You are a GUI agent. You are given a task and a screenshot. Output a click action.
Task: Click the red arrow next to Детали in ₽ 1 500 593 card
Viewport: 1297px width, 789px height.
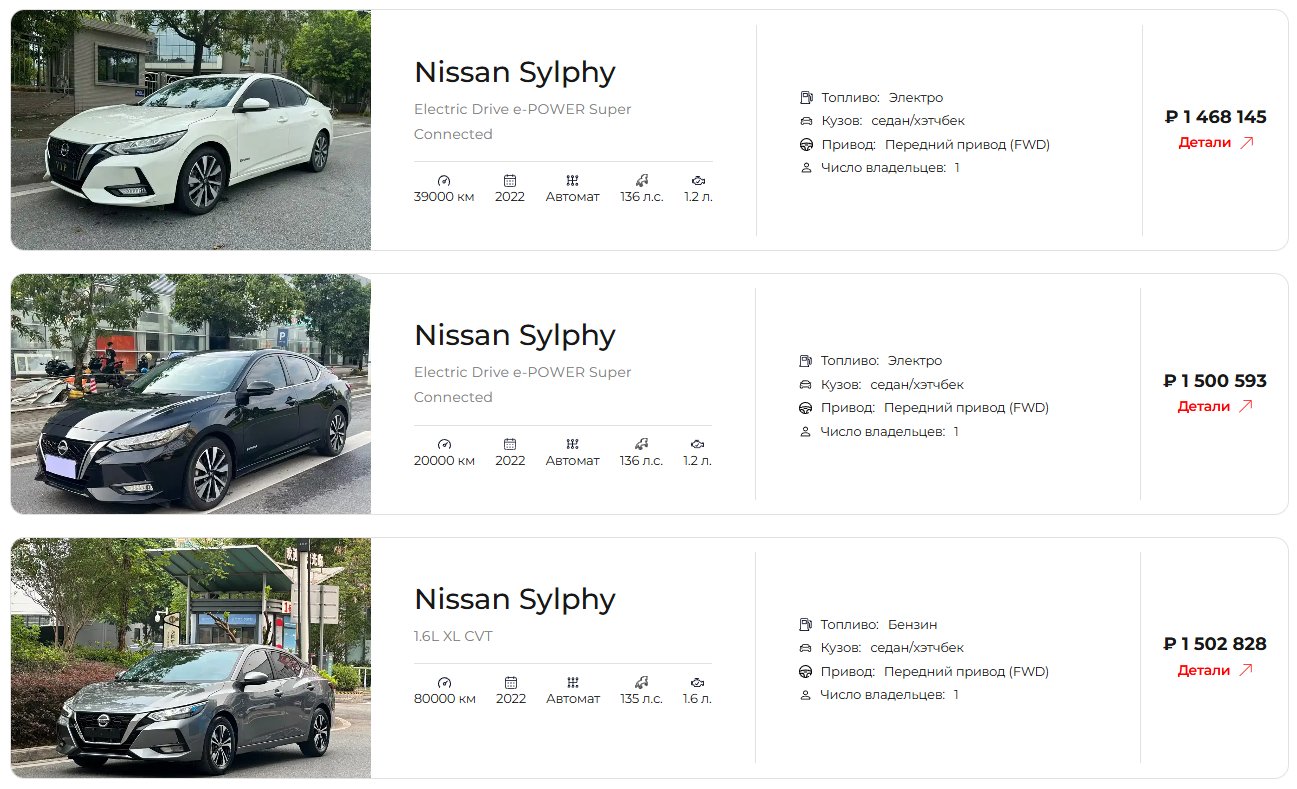click(x=1246, y=406)
